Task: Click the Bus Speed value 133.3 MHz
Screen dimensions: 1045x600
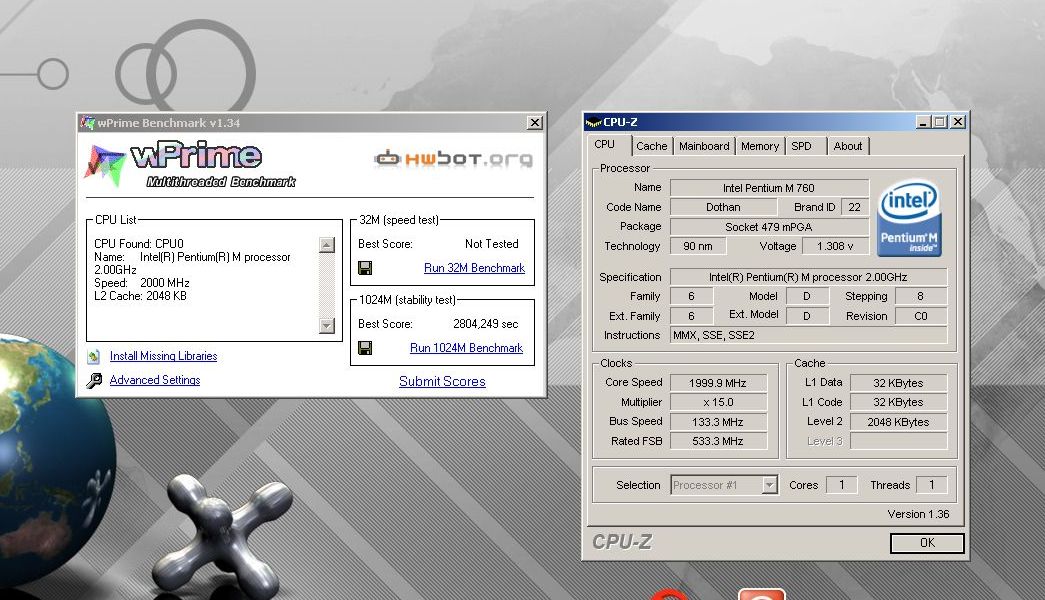Action: [718, 421]
